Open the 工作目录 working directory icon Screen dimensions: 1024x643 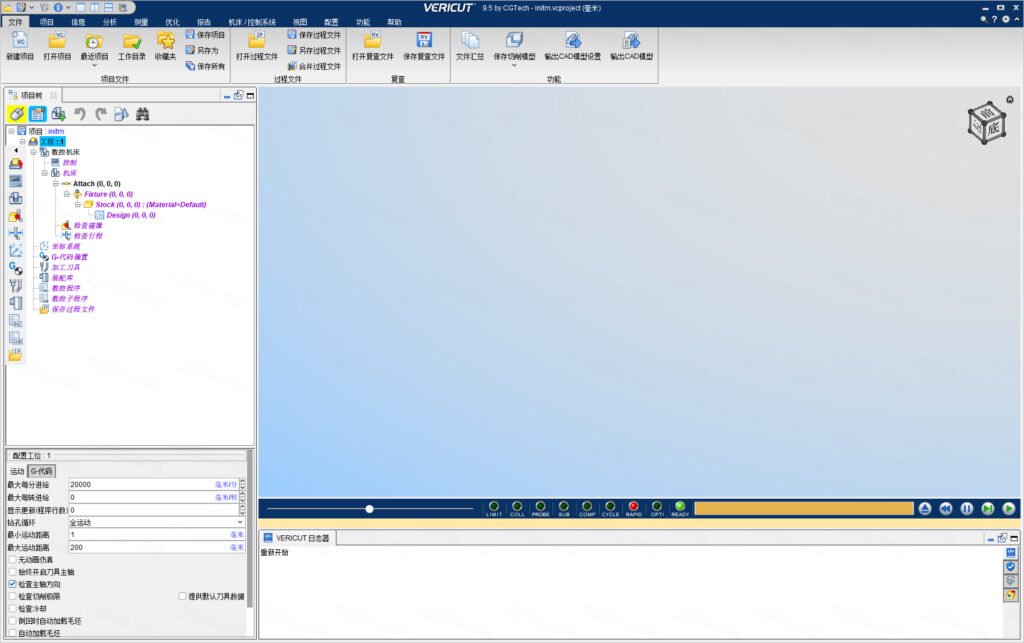[131, 41]
